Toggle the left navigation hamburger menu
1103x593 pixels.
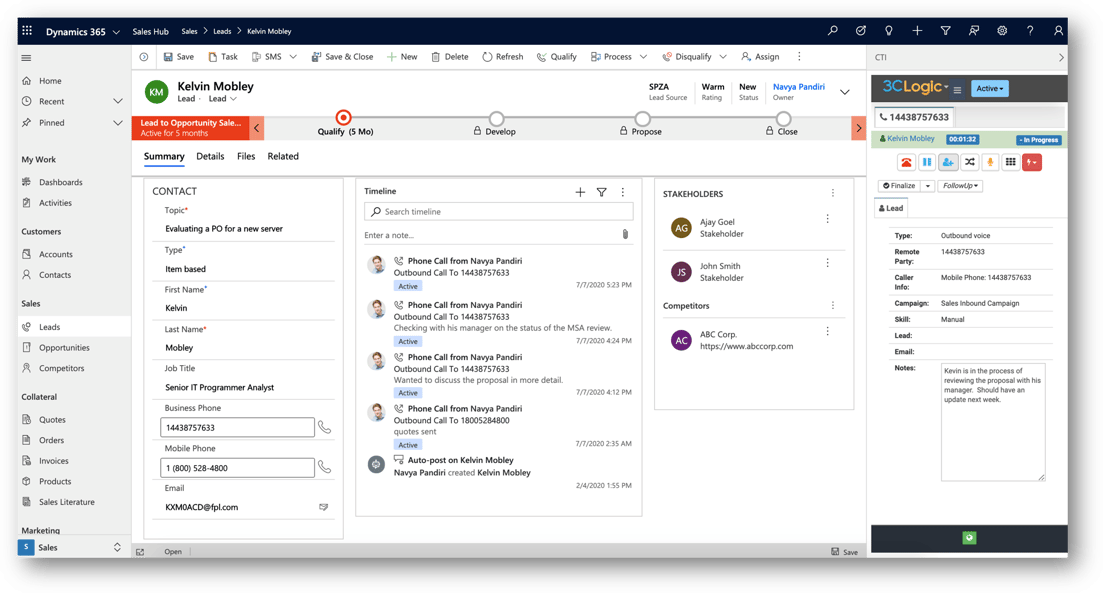click(x=27, y=58)
